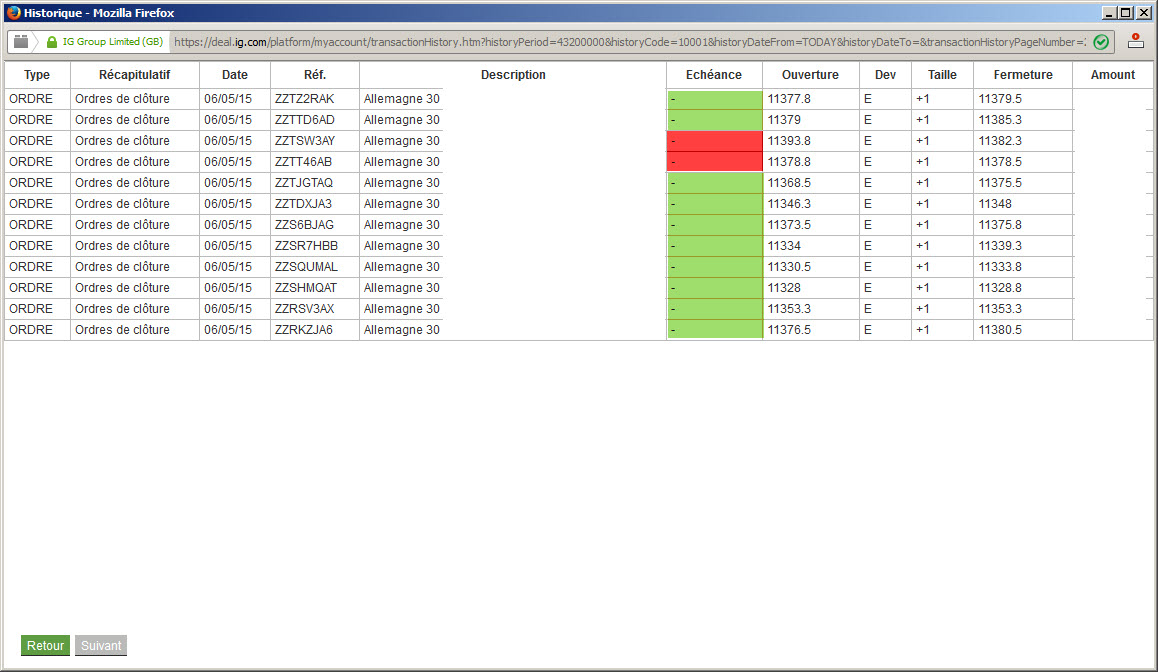
Task: Click red Echéance cell in ZZTSW3AY row
Action: (x=714, y=141)
